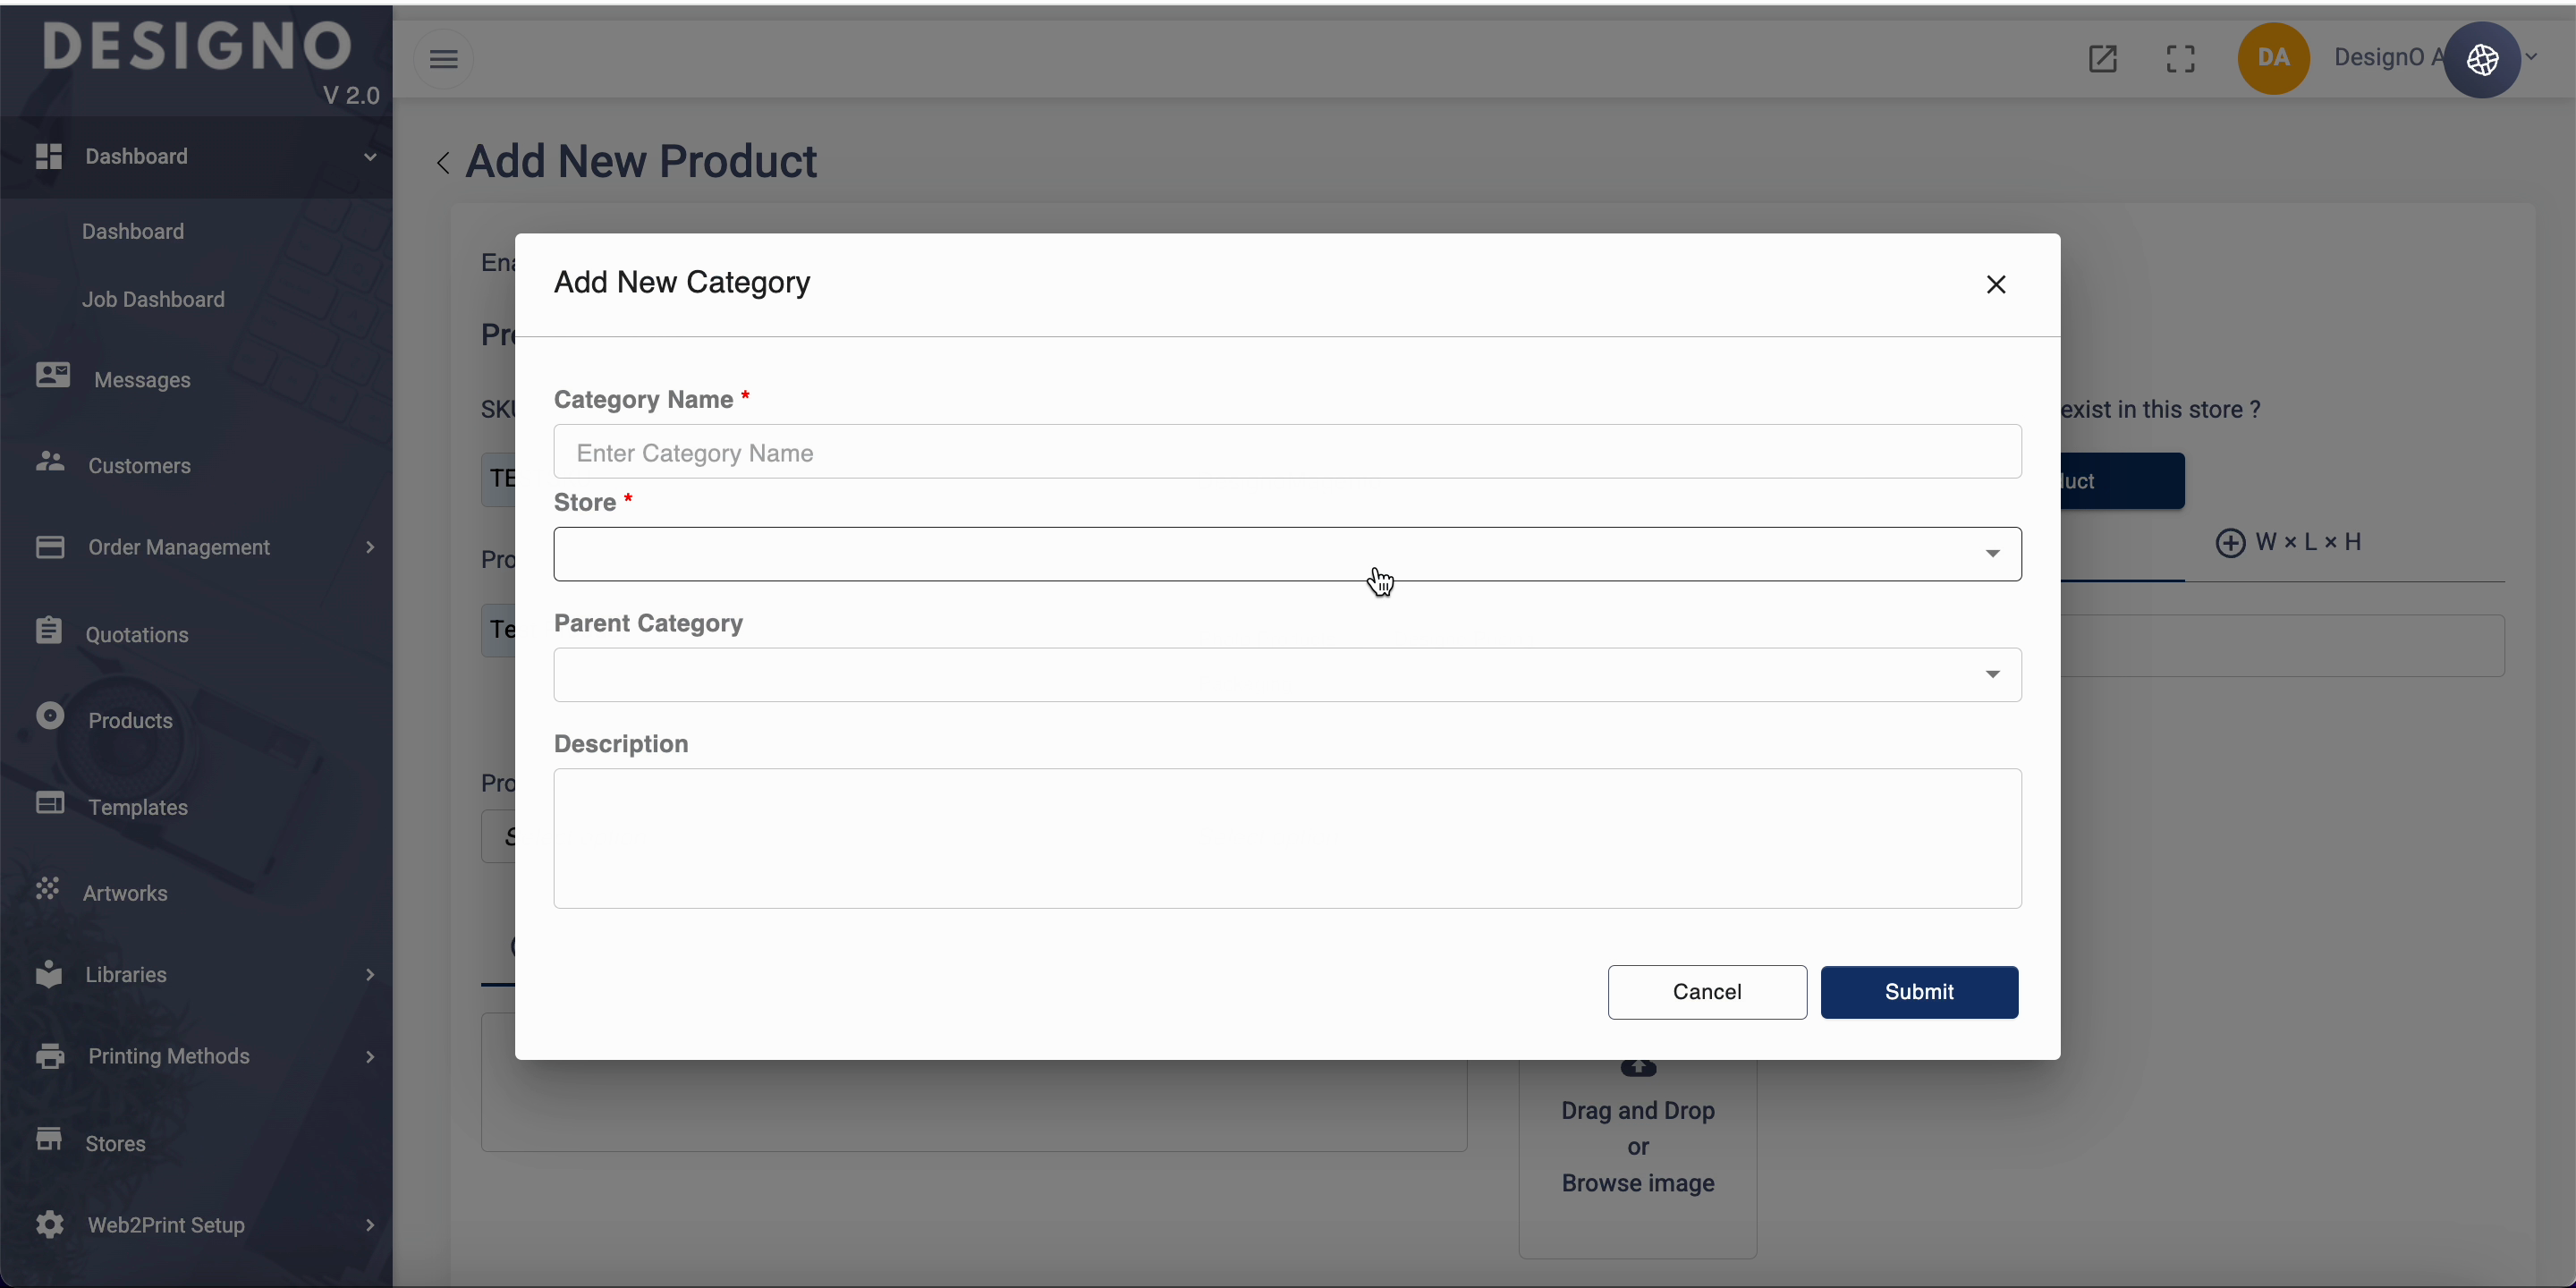Open the Parent Category dropdown
This screenshot has height=1288, width=2576.
tap(1286, 675)
